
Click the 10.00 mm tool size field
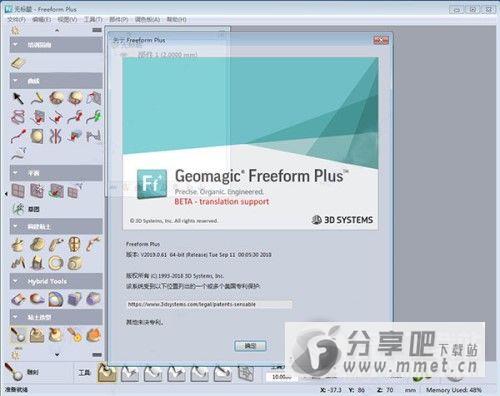pos(282,377)
